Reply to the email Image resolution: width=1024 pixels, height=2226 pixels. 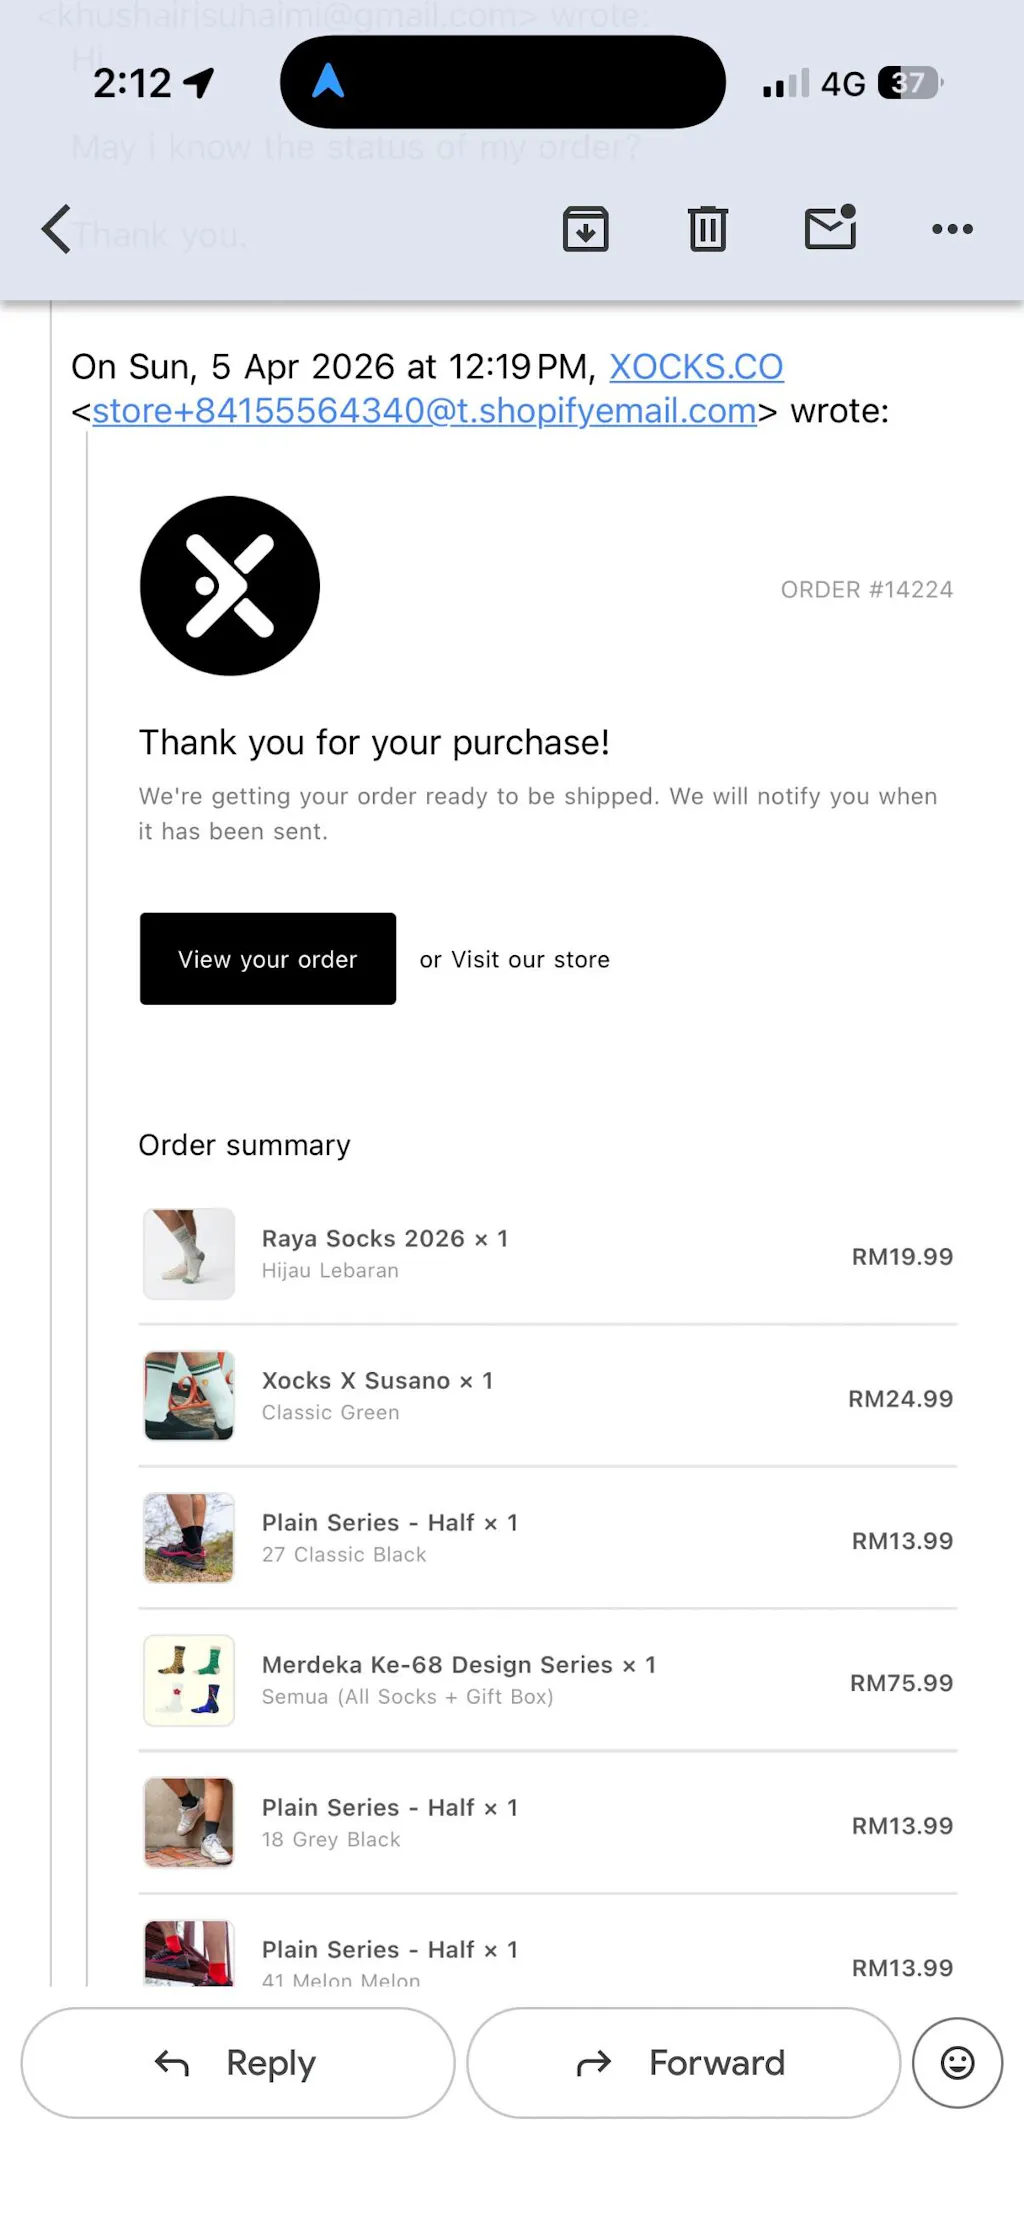[x=238, y=2062]
